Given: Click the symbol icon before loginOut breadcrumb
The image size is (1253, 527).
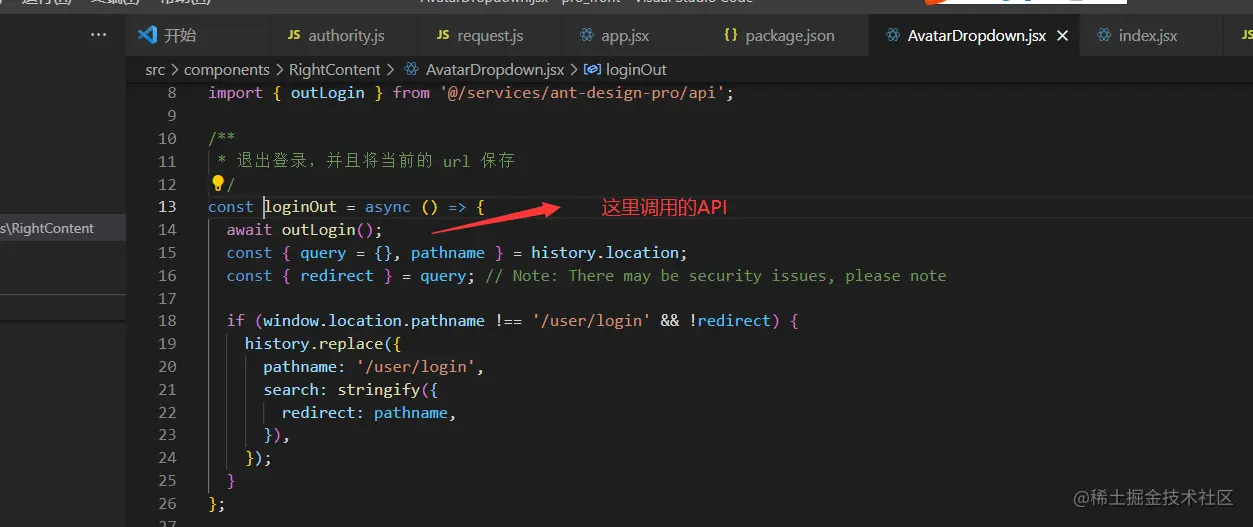Looking at the screenshot, I should (x=591, y=70).
